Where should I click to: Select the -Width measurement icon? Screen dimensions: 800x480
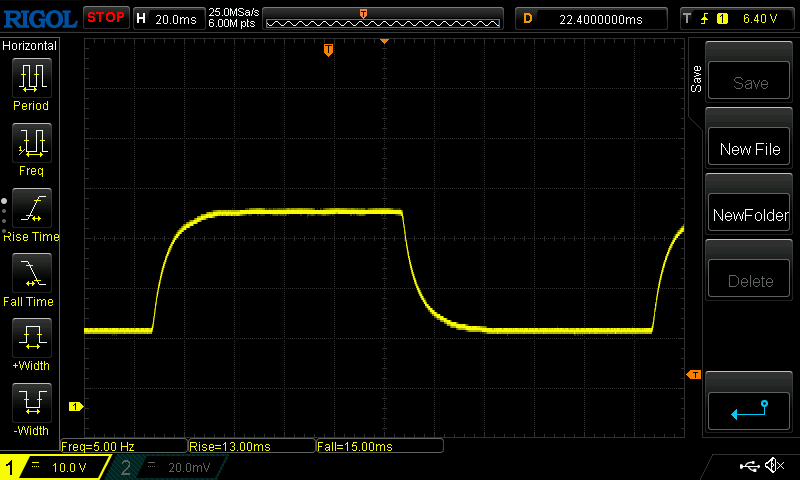32,402
